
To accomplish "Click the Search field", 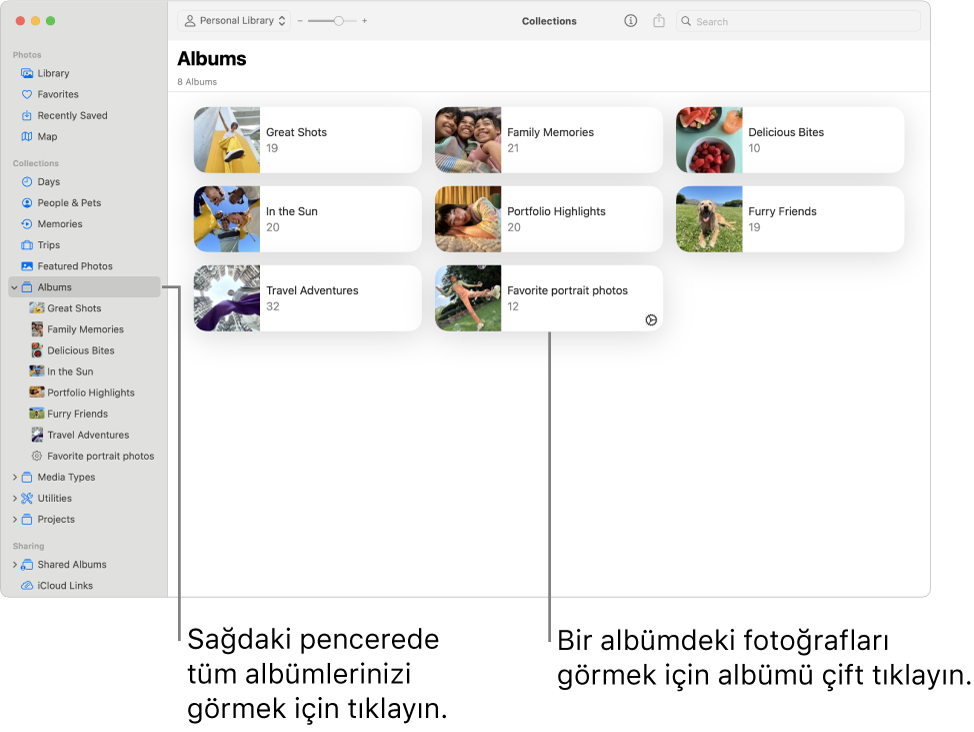I will pyautogui.click(x=798, y=22).
